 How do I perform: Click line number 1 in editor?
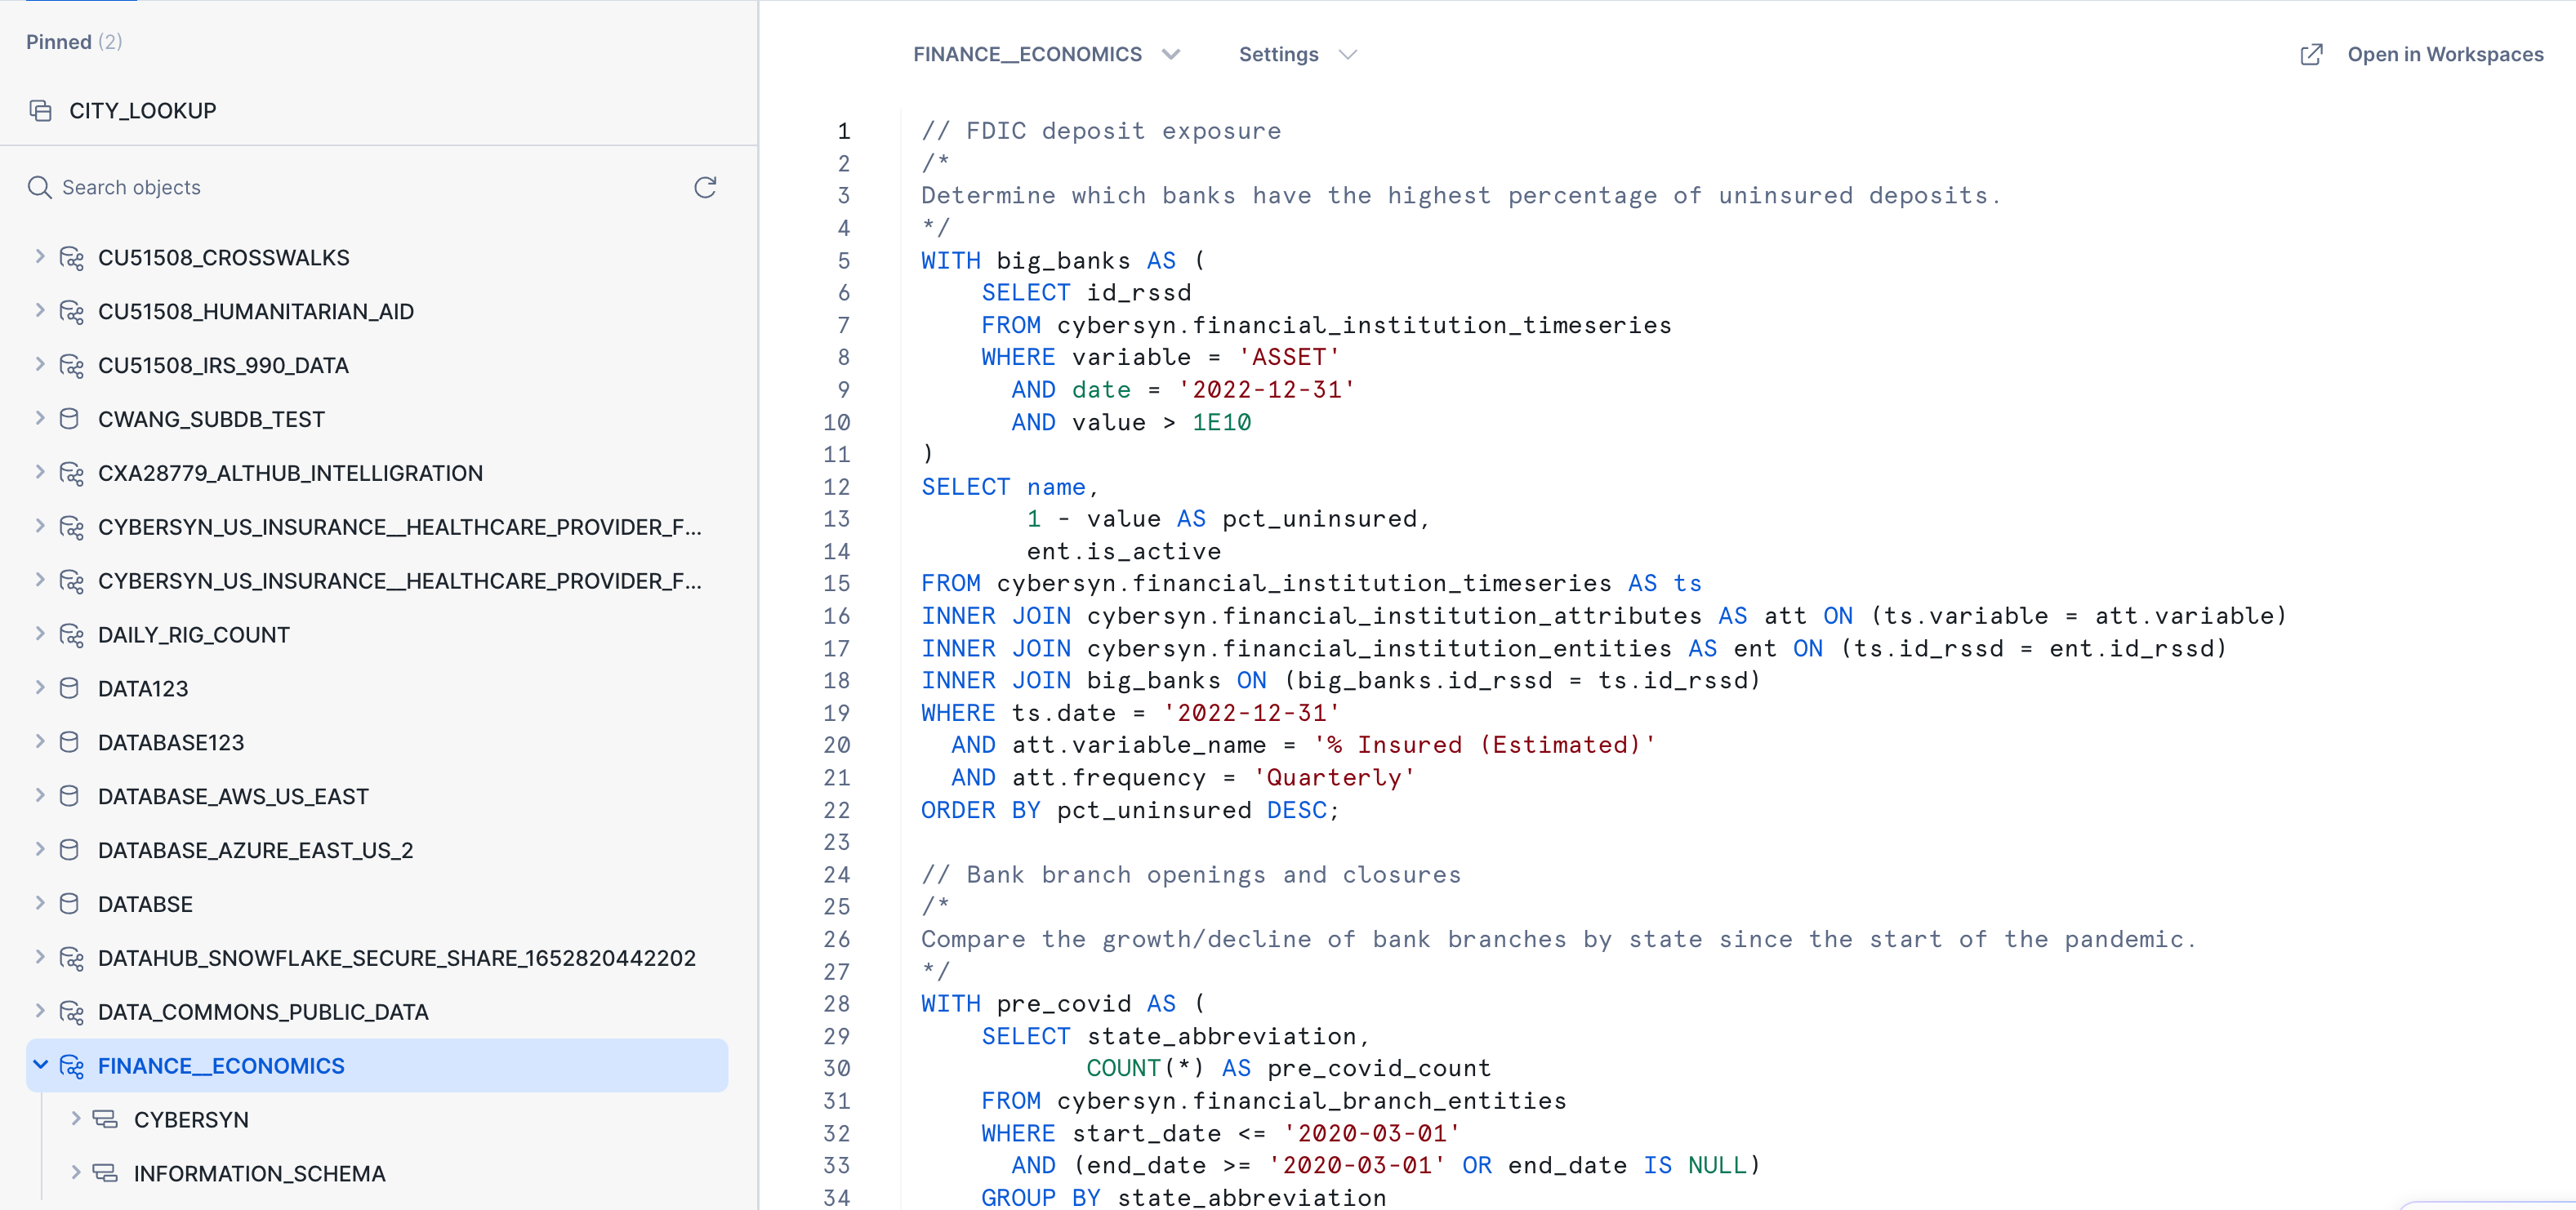(843, 131)
